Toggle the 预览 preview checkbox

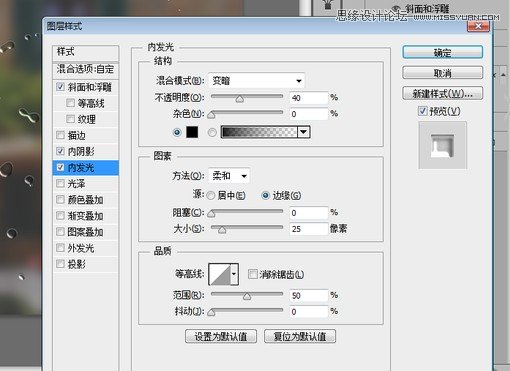(x=422, y=111)
